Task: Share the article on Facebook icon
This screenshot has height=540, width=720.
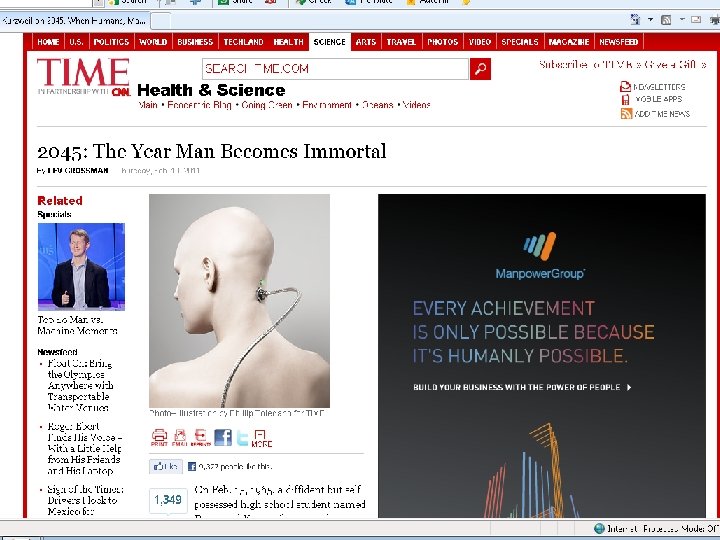Action: click(x=223, y=437)
